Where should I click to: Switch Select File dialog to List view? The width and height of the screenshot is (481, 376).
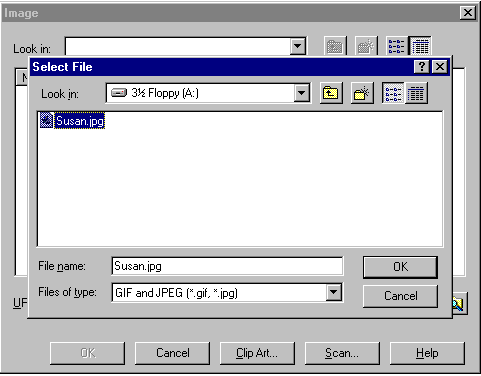393,93
